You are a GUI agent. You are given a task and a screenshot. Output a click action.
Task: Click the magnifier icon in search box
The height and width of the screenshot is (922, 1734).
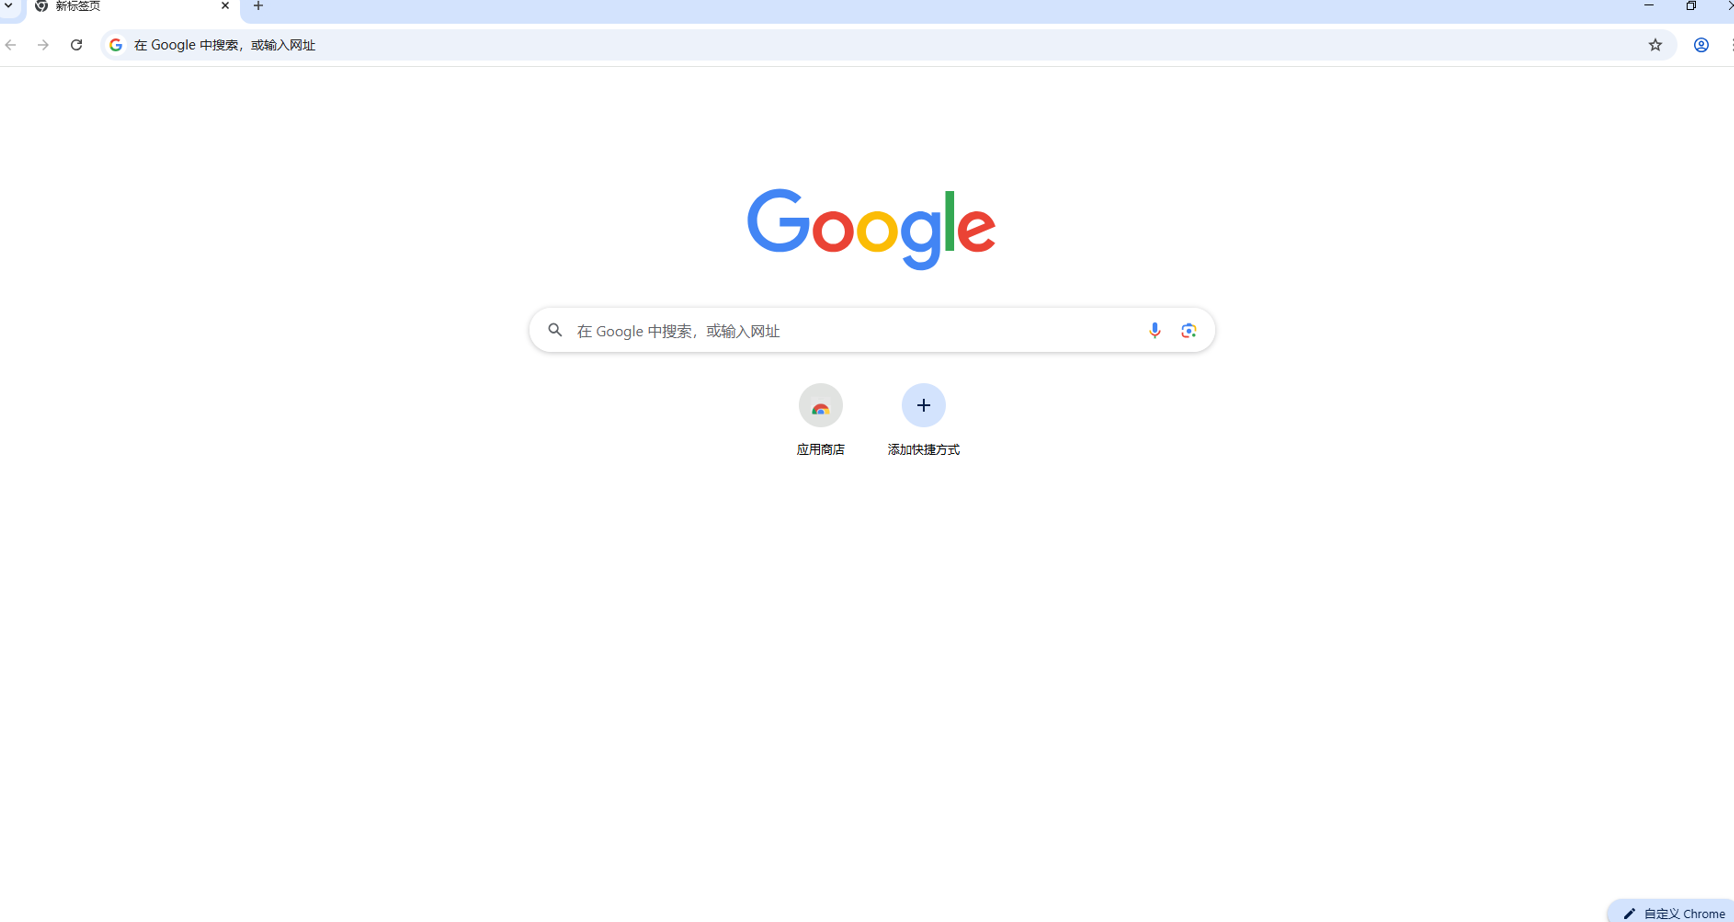(x=555, y=330)
